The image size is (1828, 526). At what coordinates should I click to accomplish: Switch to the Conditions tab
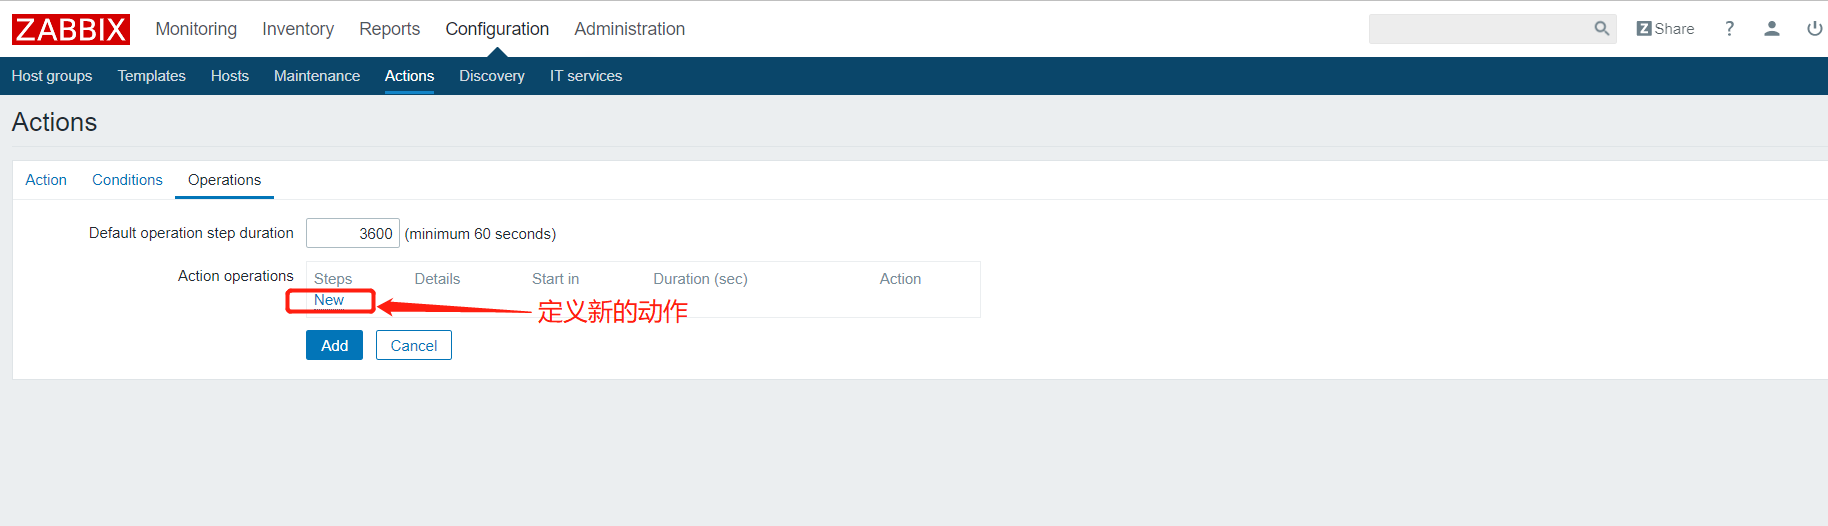(x=127, y=180)
